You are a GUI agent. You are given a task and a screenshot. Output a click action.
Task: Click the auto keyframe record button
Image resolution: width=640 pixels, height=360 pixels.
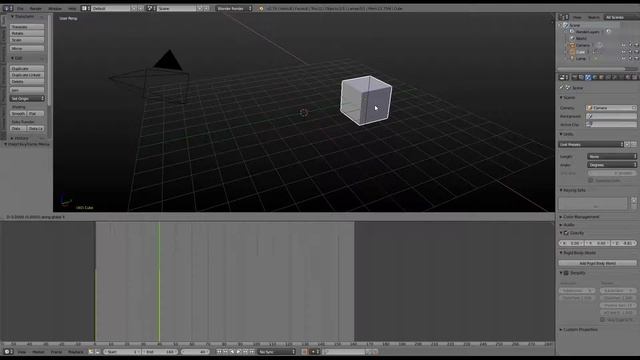click(304, 351)
